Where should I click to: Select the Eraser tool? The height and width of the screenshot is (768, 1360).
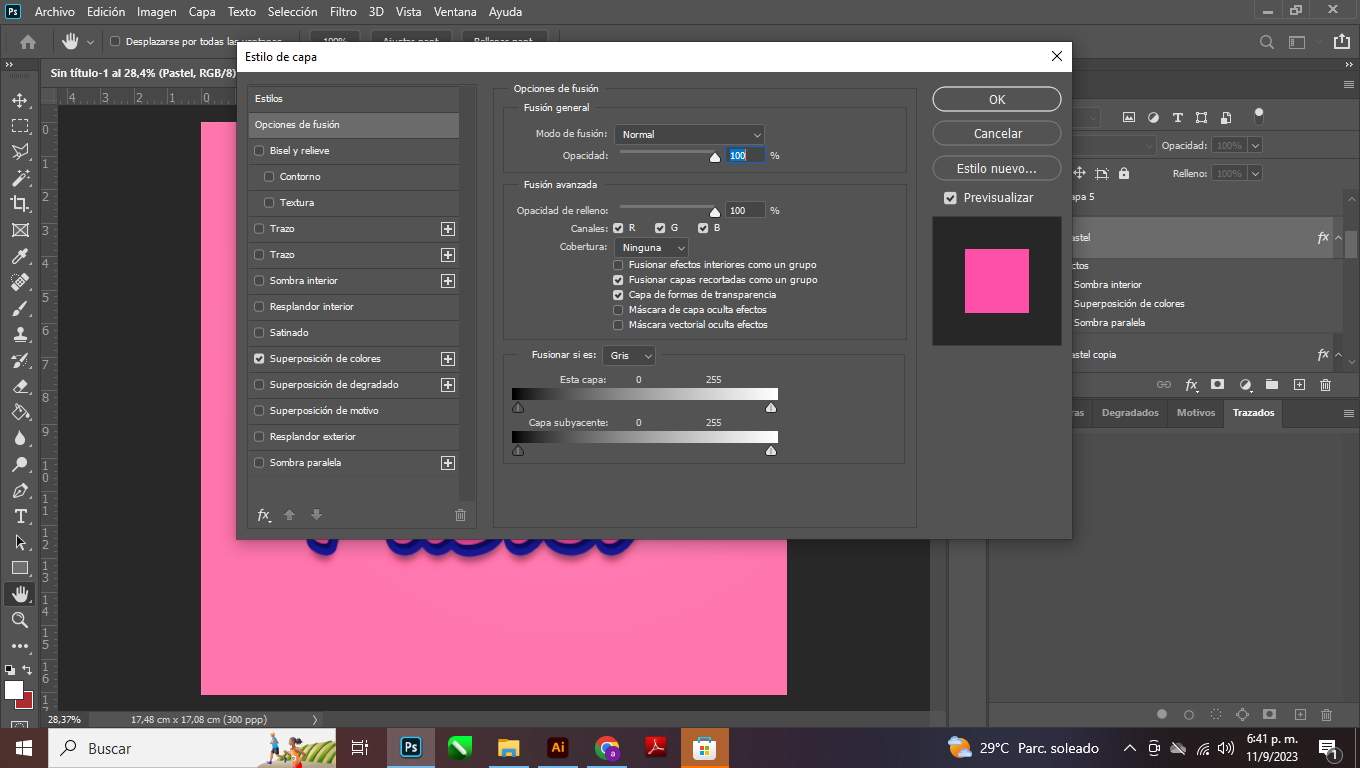pos(20,386)
